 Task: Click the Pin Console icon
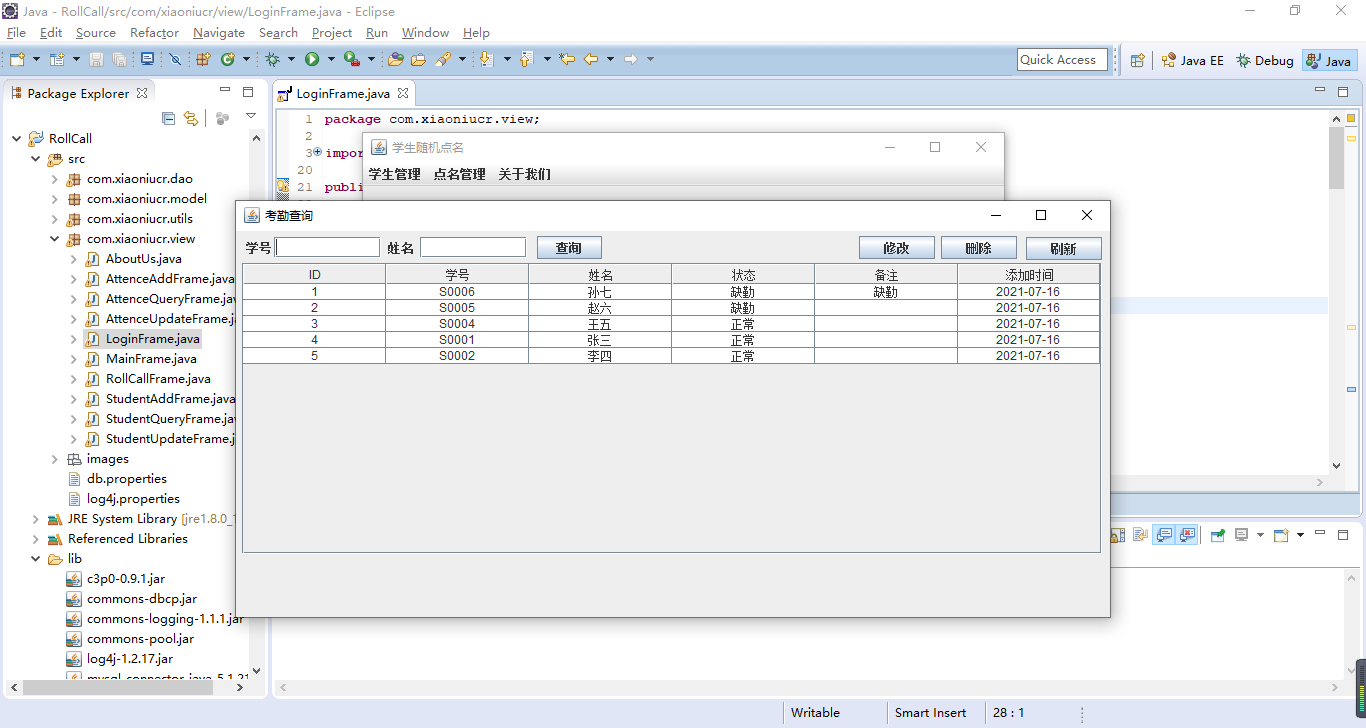coord(1217,535)
